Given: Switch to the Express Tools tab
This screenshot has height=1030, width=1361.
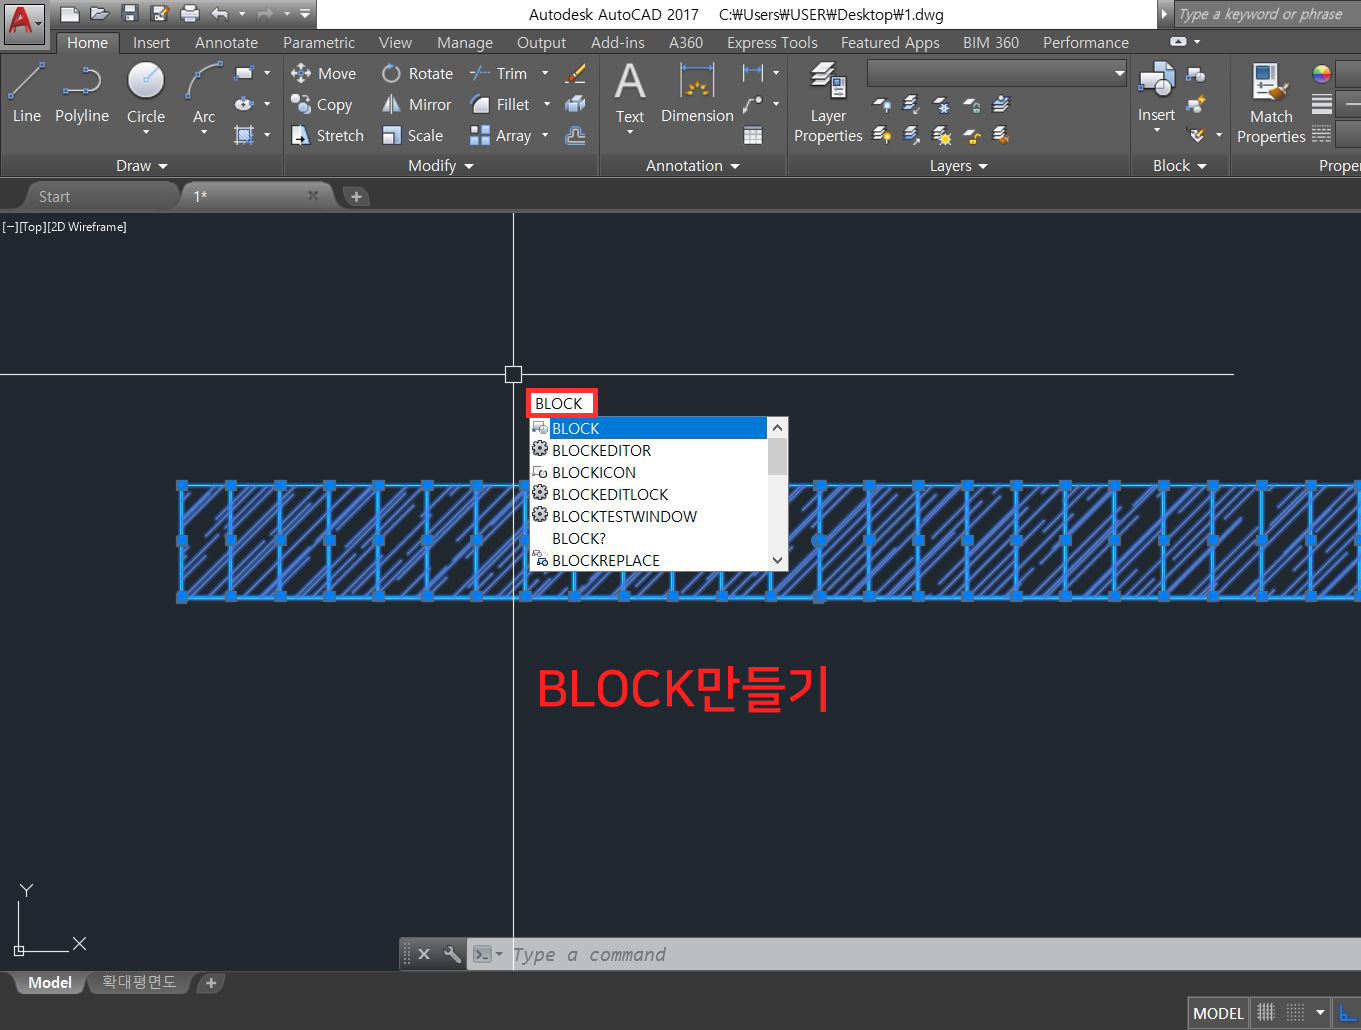Looking at the screenshot, I should 772,42.
